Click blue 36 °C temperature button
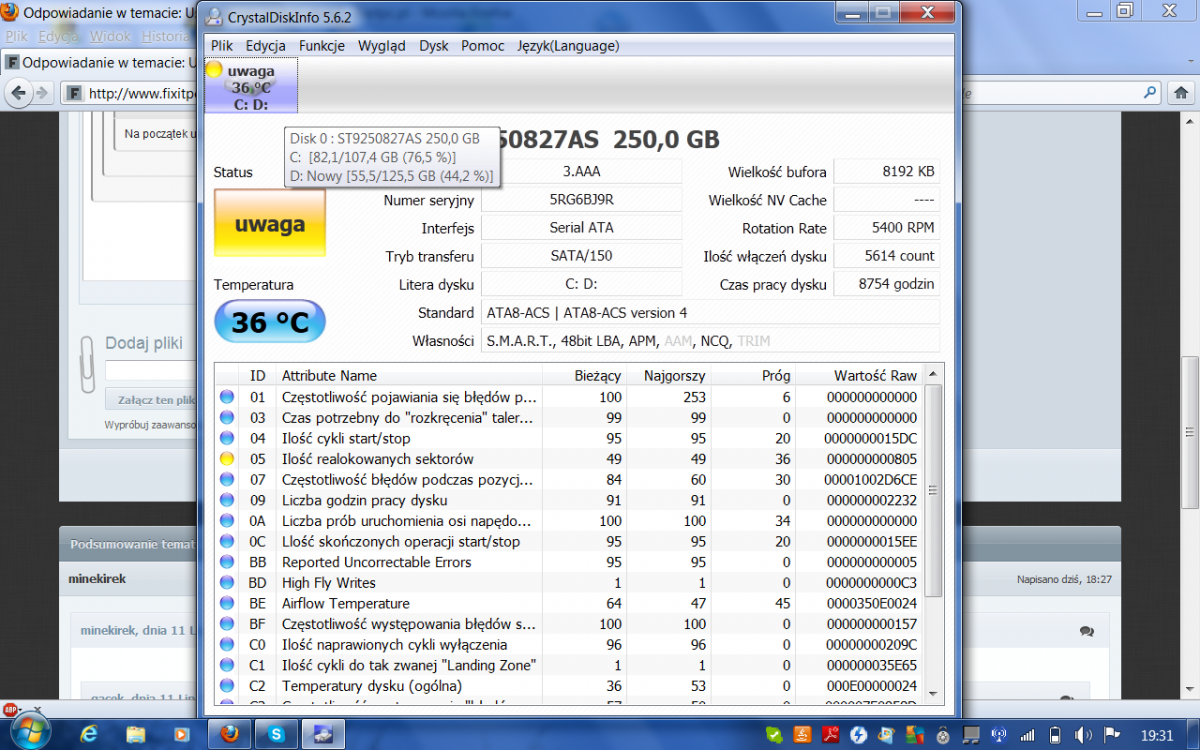The height and width of the screenshot is (750, 1200). coord(270,322)
